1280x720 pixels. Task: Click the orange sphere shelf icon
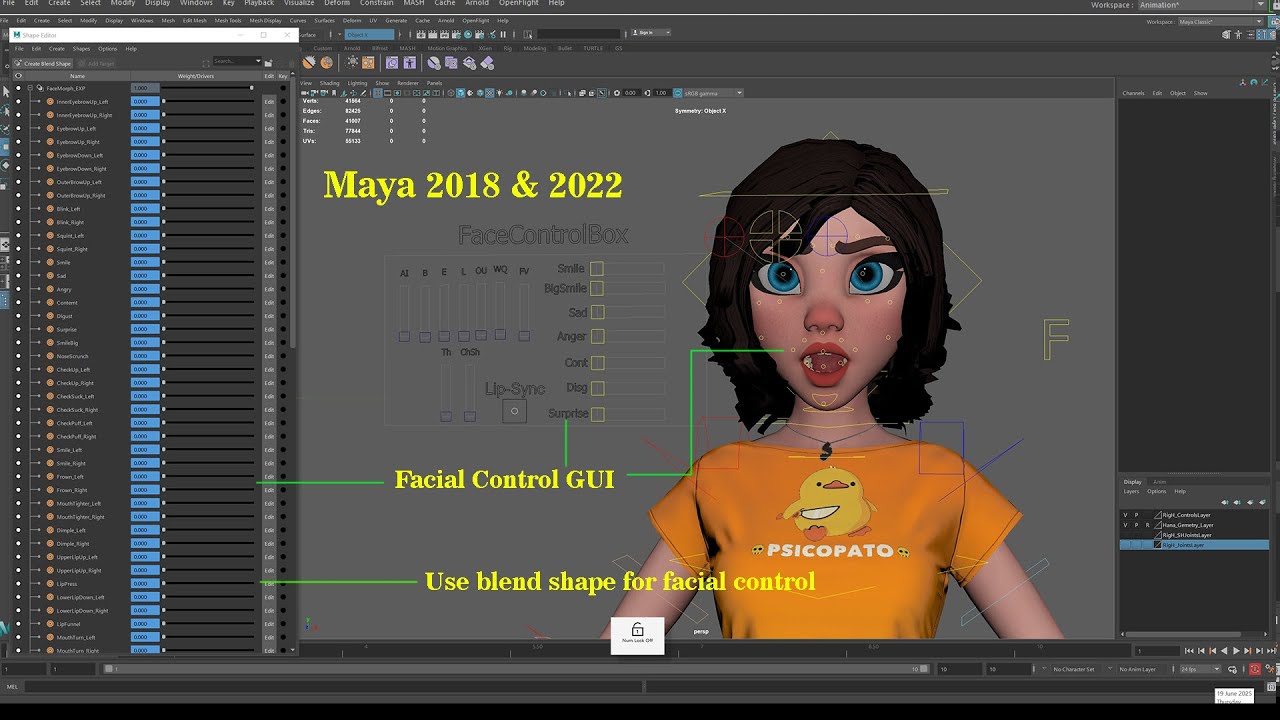(326, 63)
